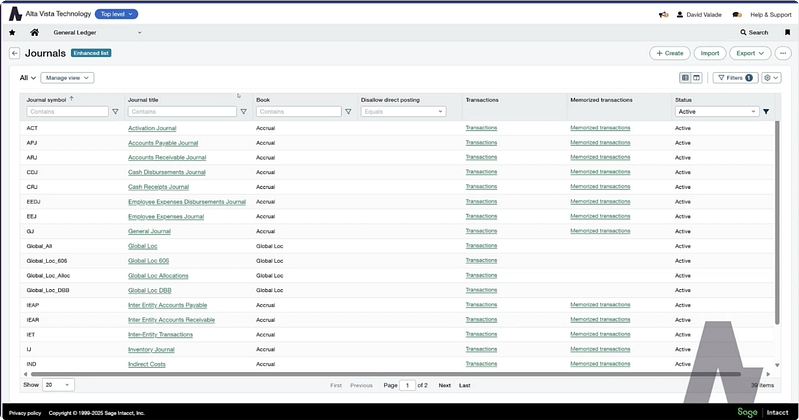799x420 pixels.
Task: Click the back arrow beside Journals
Action: (x=14, y=53)
